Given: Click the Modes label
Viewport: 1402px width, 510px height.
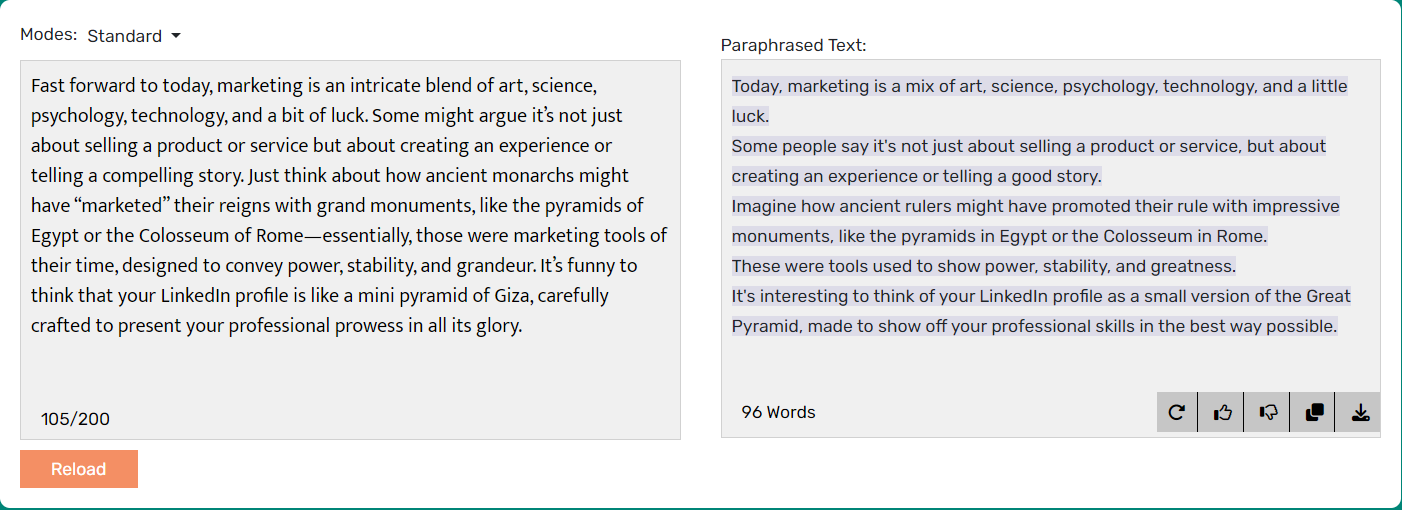Looking at the screenshot, I should pos(48,34).
